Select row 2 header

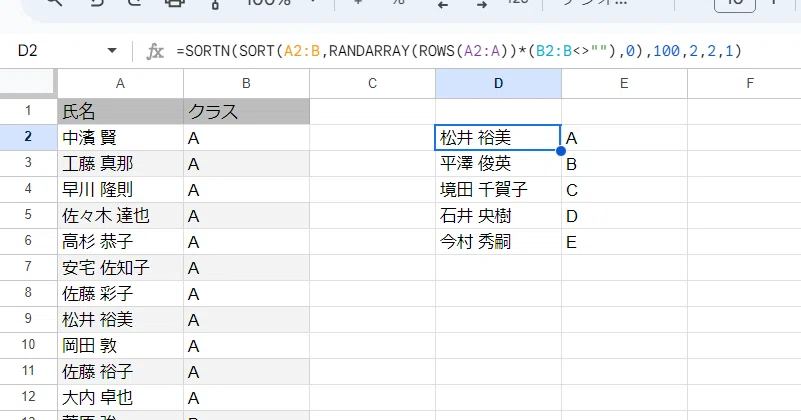point(28,137)
